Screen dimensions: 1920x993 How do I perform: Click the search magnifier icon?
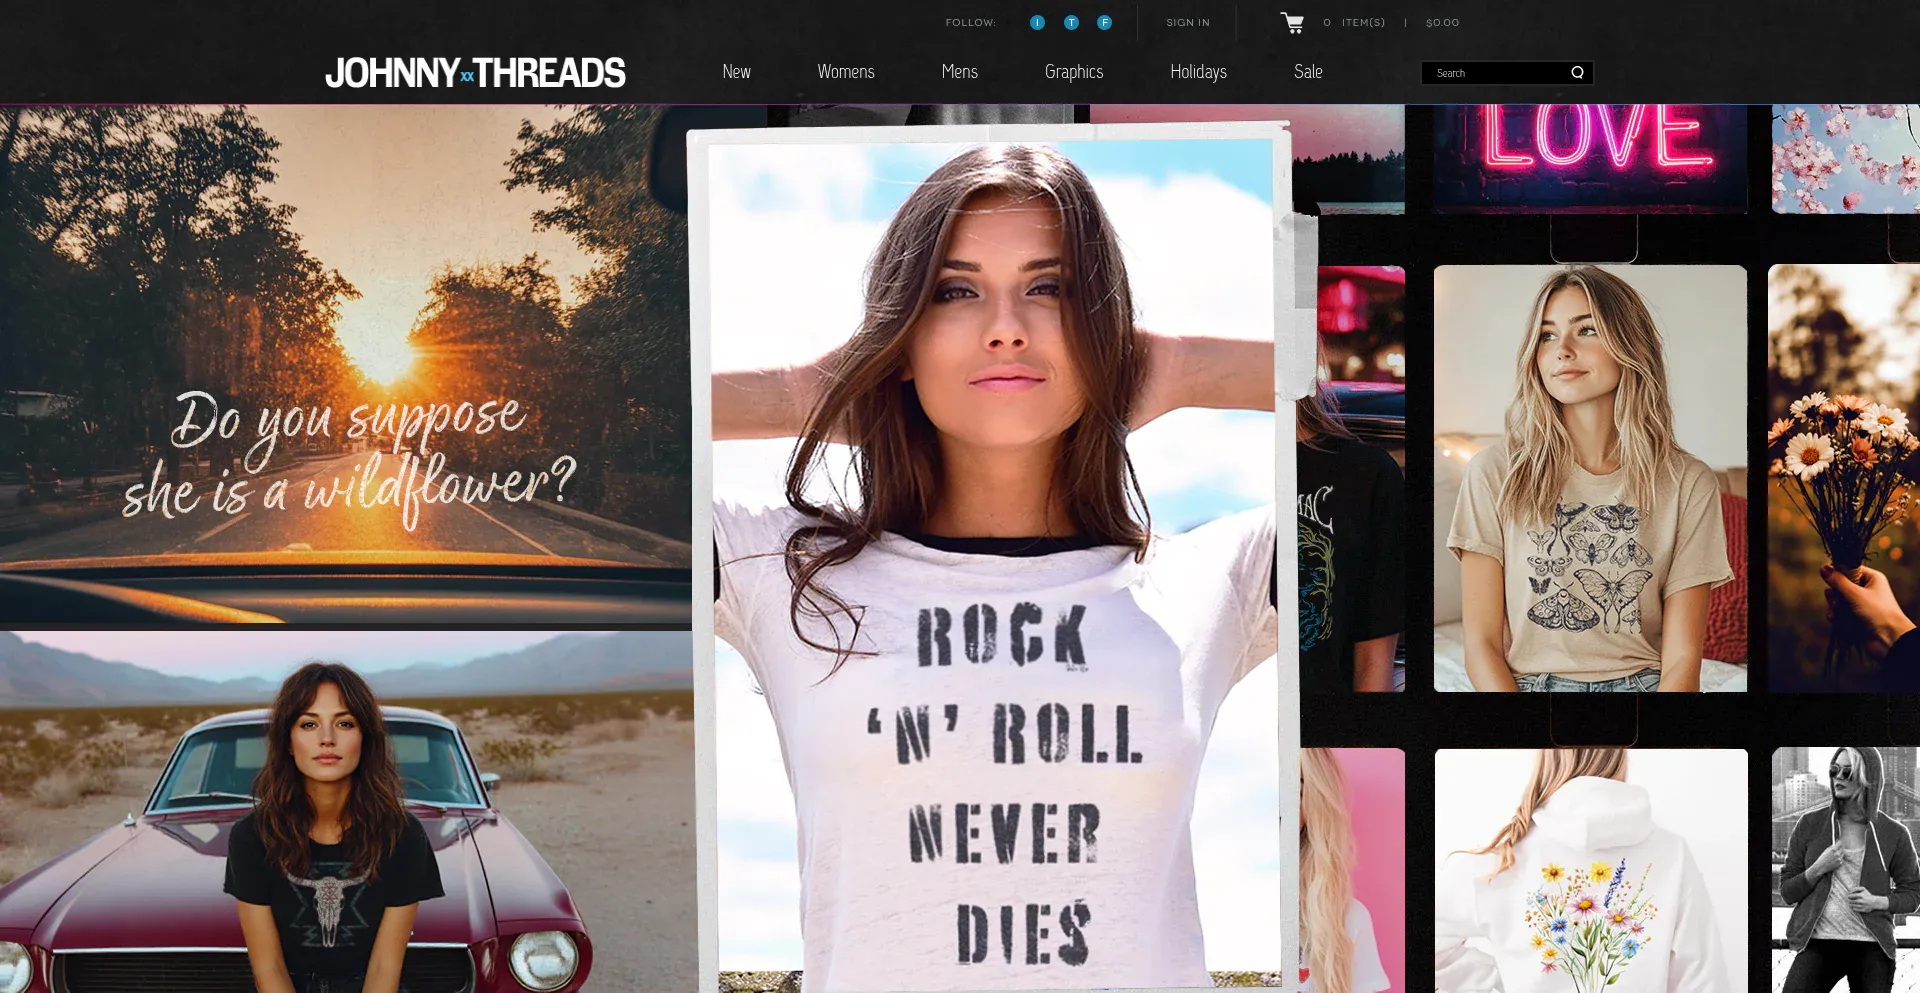pos(1577,72)
